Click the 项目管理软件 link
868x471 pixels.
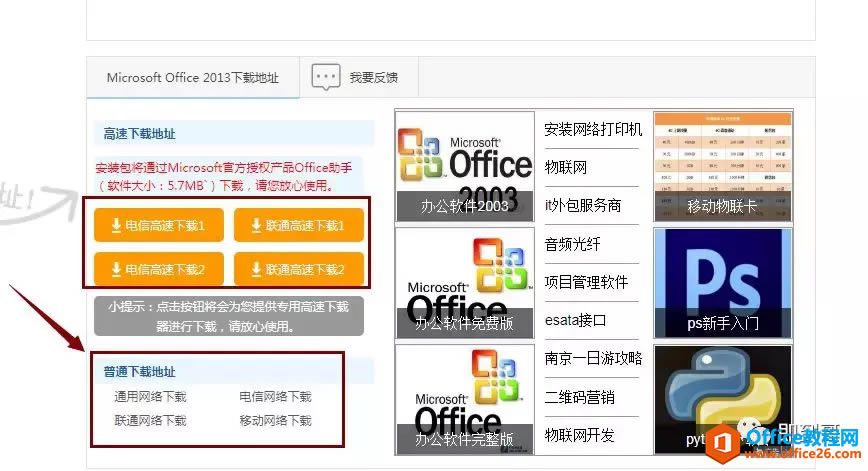[586, 282]
